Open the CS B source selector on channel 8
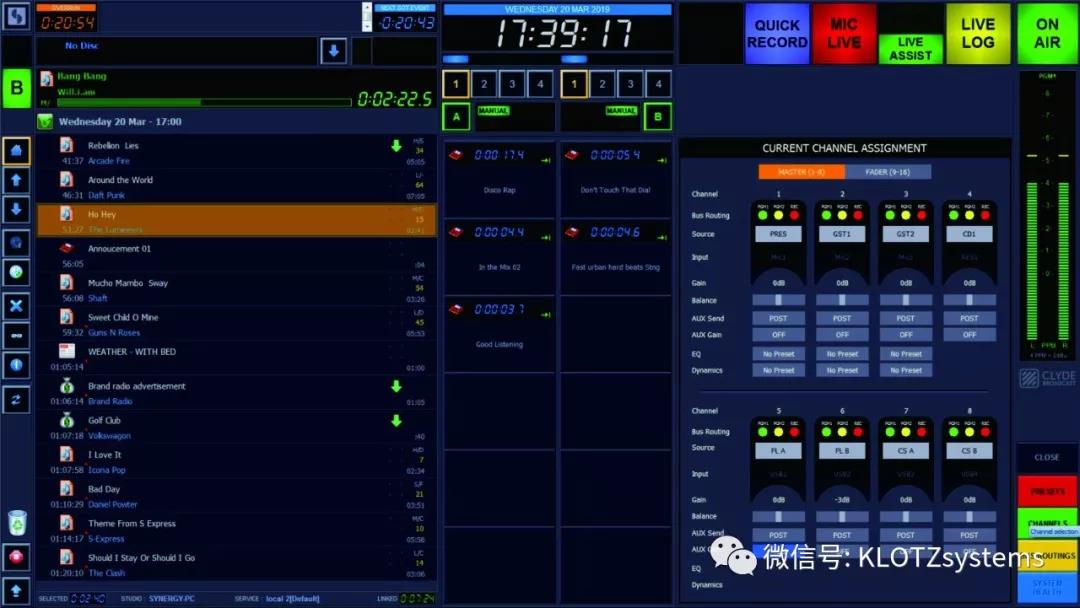 pos(969,451)
